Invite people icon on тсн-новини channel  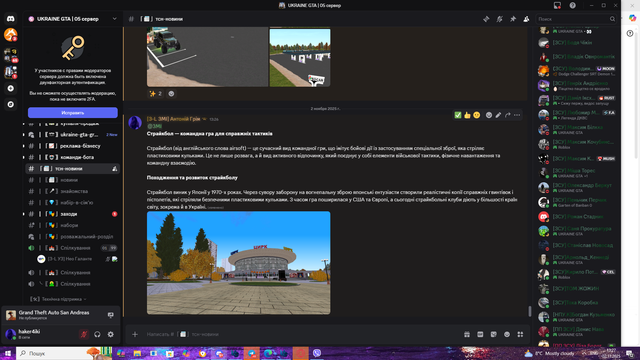click(115, 169)
